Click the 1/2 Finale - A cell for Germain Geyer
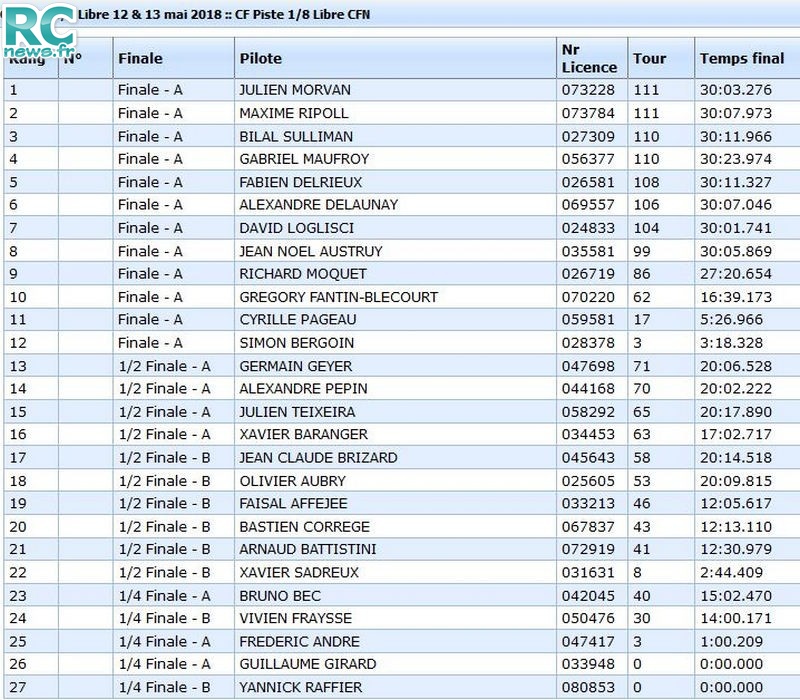Image resolution: width=800 pixels, height=700 pixels. click(x=164, y=366)
